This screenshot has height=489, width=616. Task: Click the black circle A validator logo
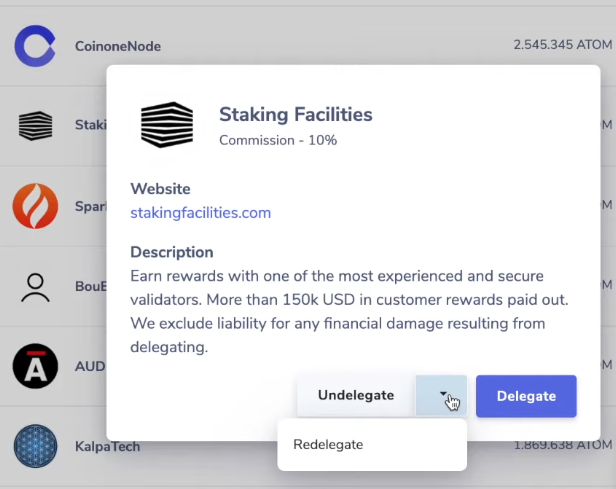[35, 366]
